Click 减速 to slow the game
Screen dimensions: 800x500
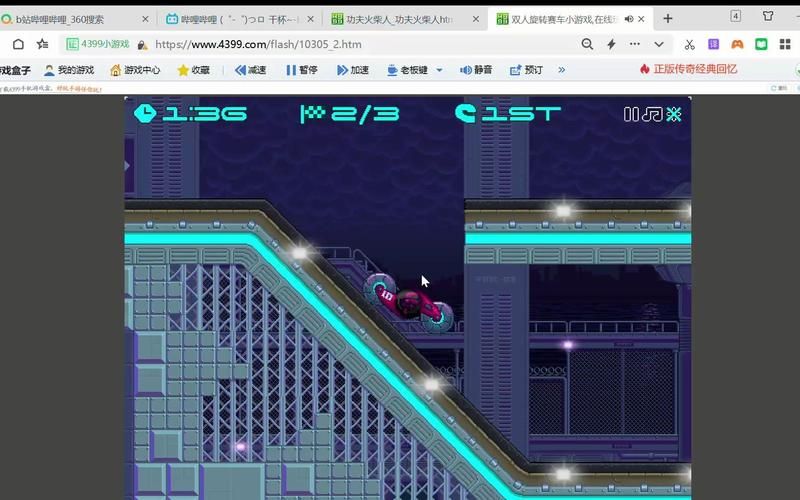pos(251,70)
